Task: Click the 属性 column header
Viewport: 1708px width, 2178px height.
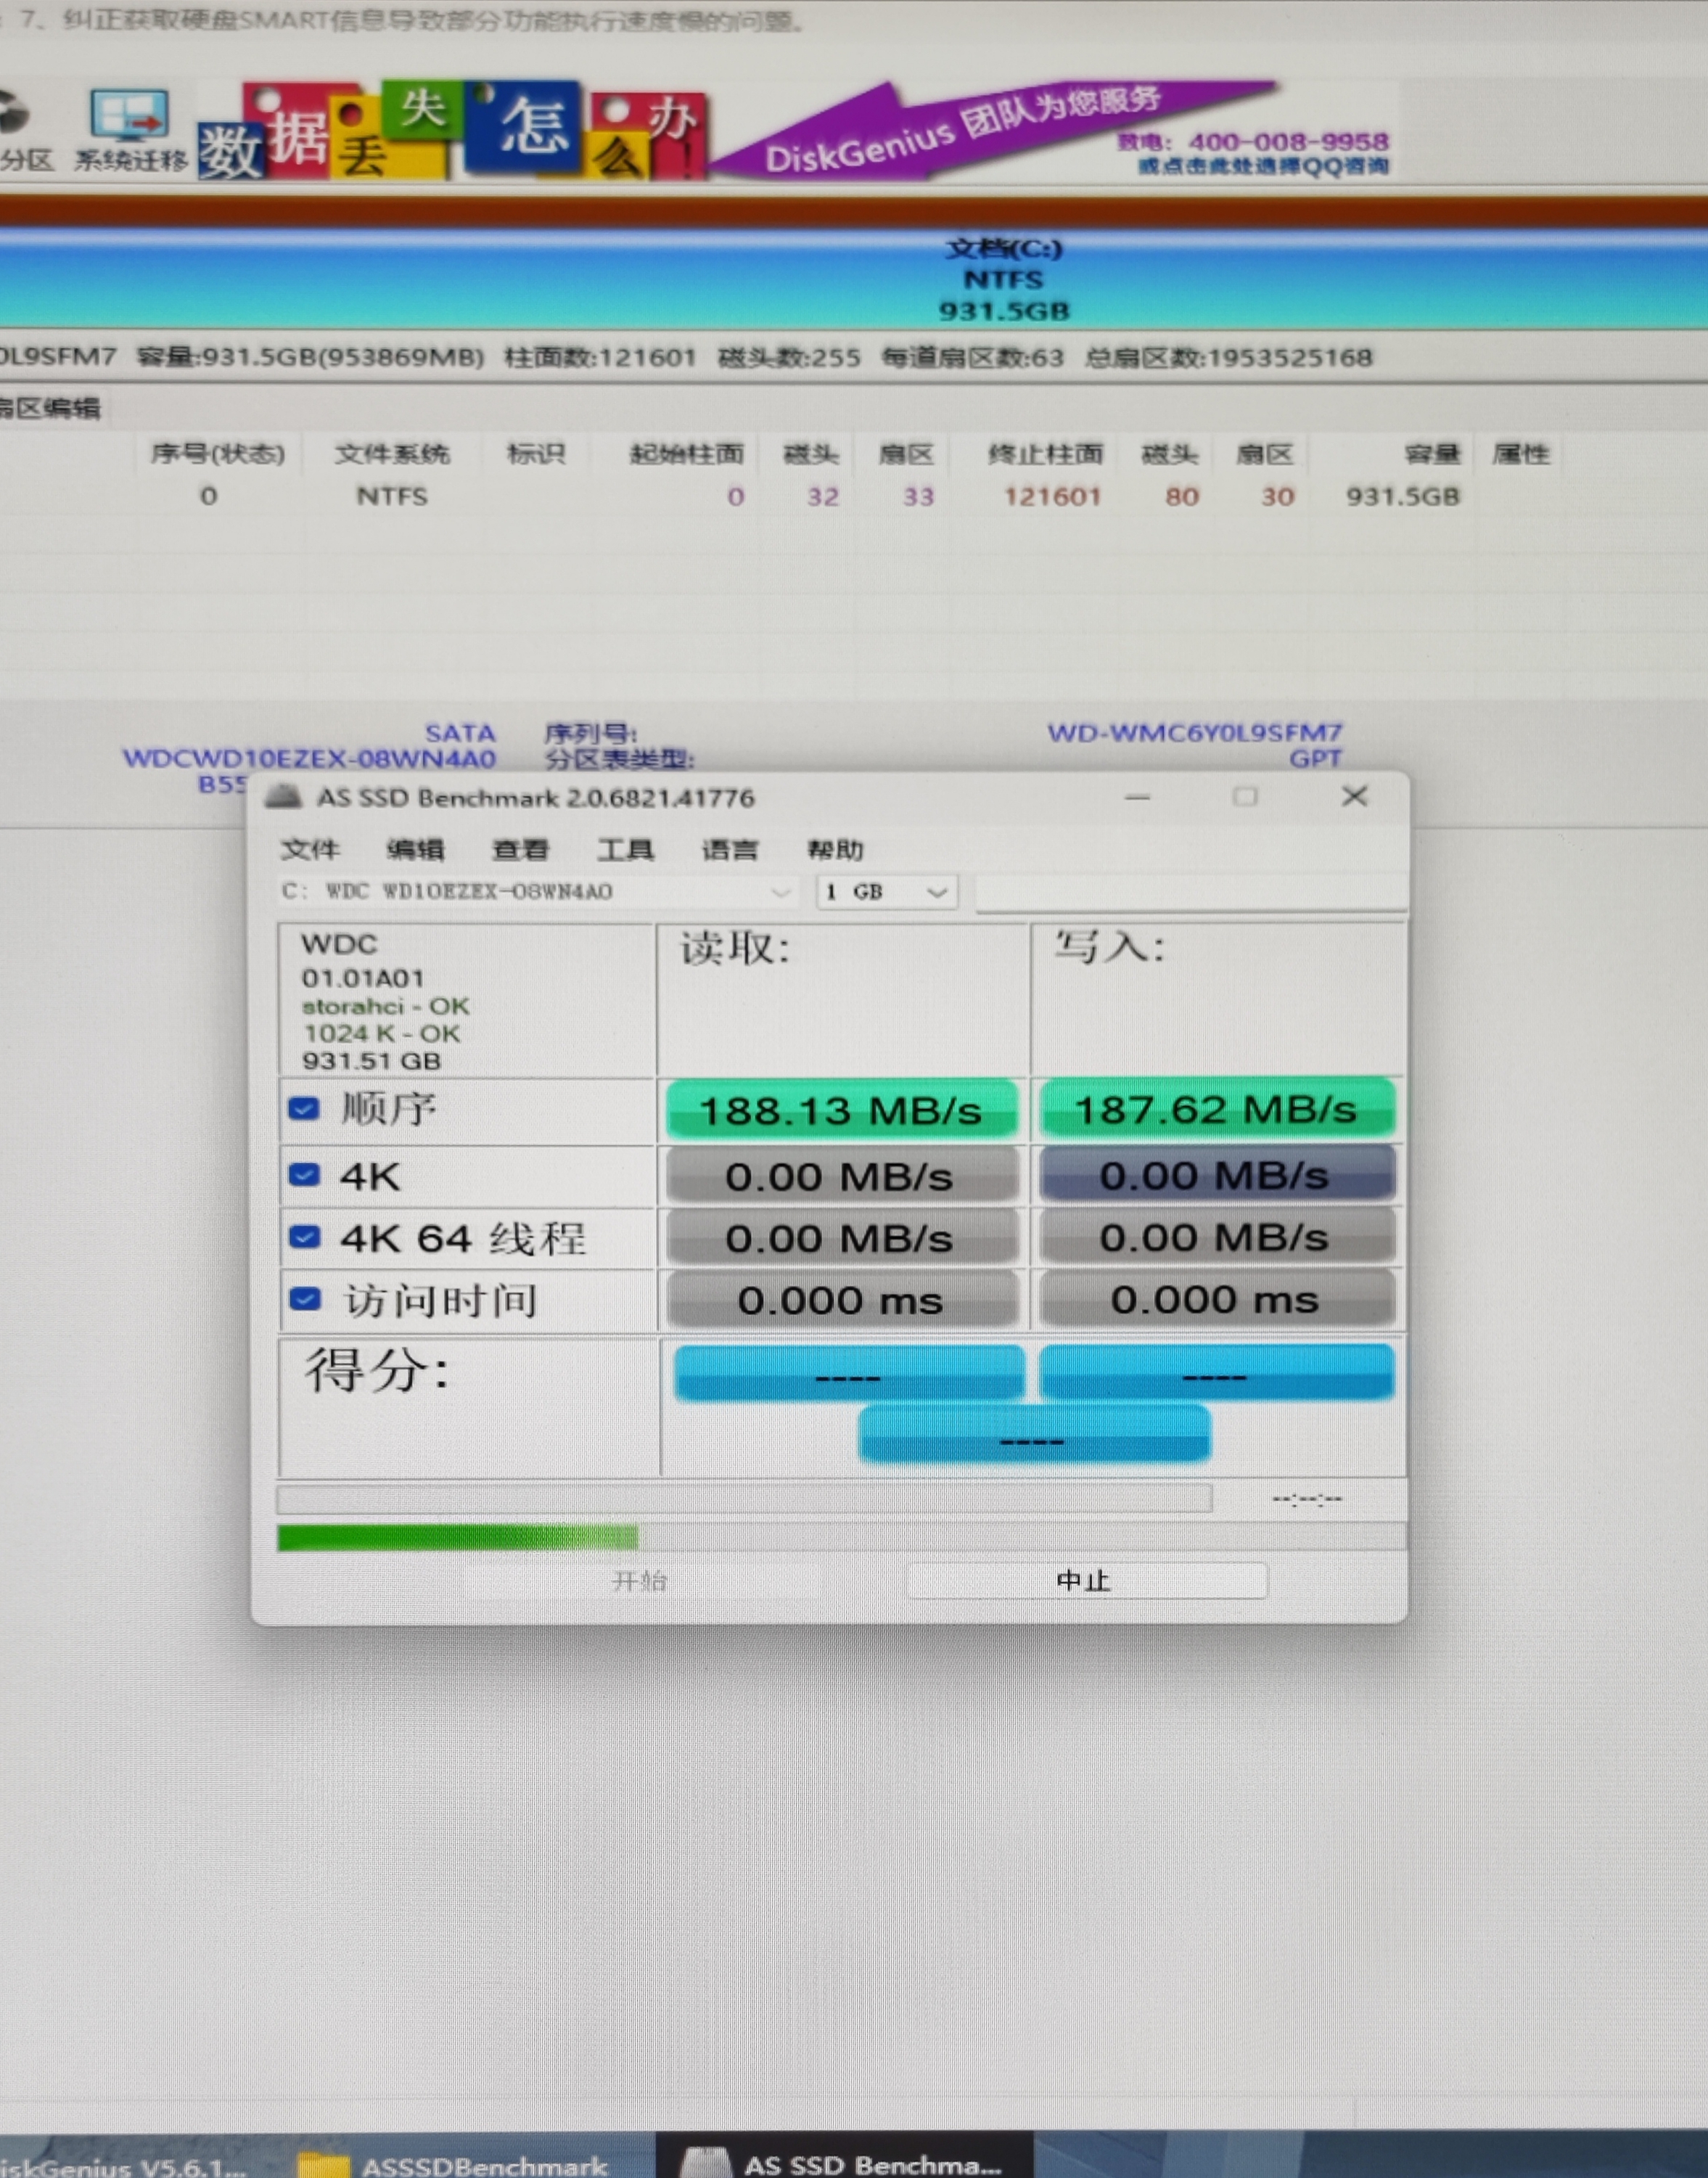Action: [x=1521, y=454]
